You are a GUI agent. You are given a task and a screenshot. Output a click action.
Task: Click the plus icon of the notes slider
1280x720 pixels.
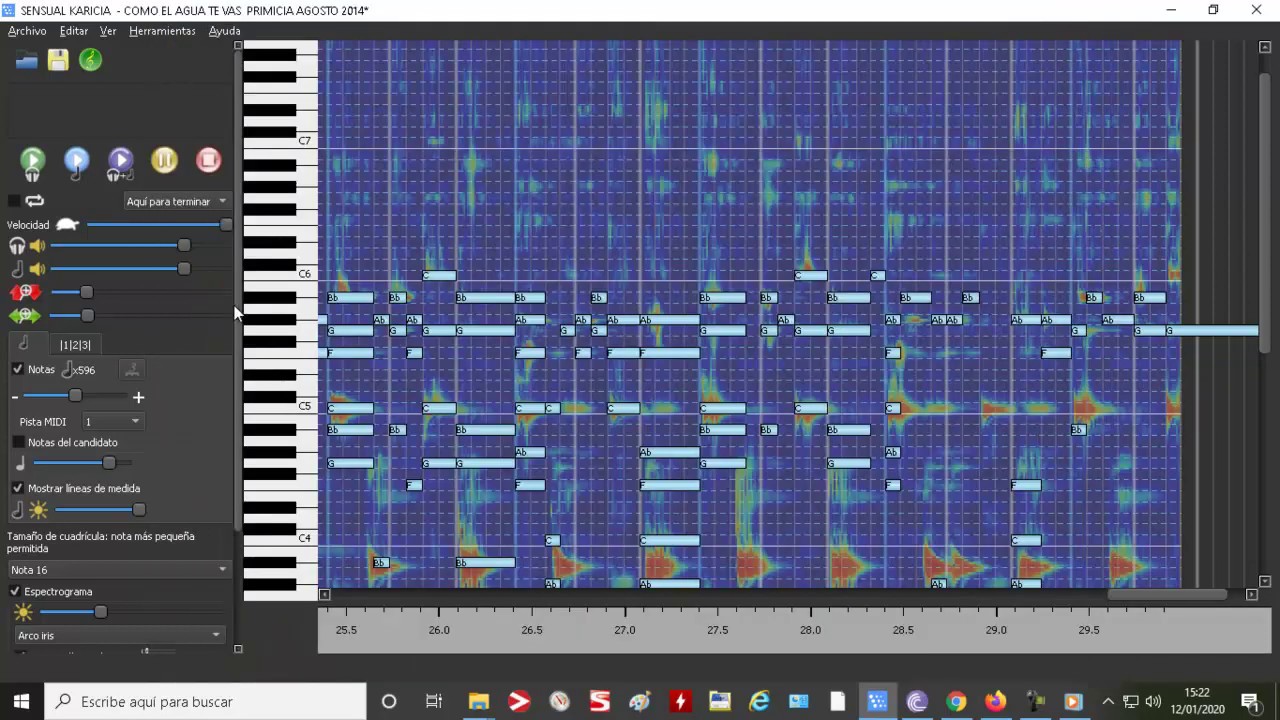(x=139, y=397)
